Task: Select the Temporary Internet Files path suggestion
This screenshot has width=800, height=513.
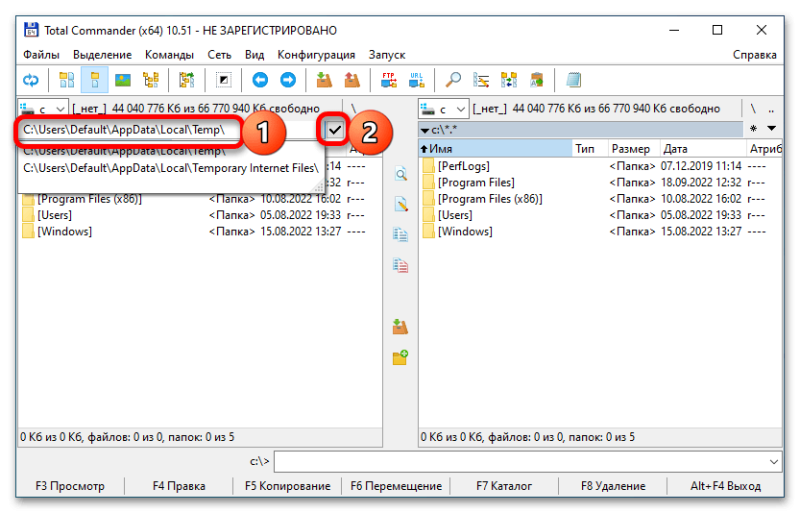Action: pos(171,168)
